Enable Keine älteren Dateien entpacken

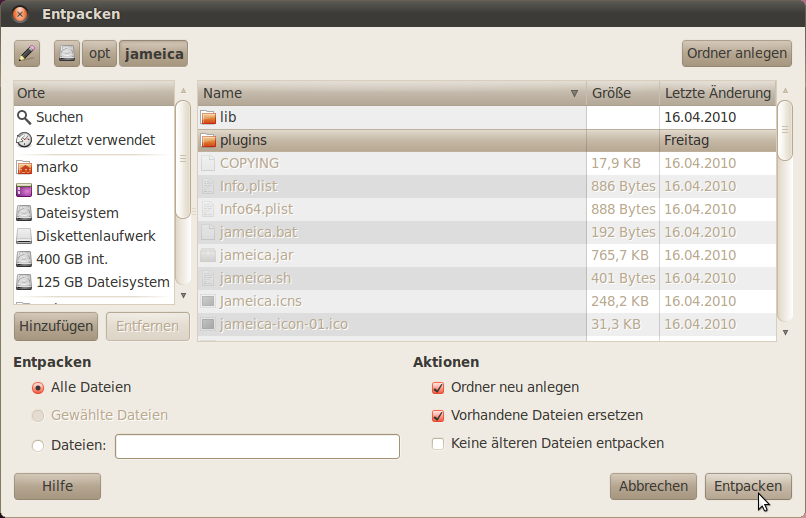click(438, 443)
